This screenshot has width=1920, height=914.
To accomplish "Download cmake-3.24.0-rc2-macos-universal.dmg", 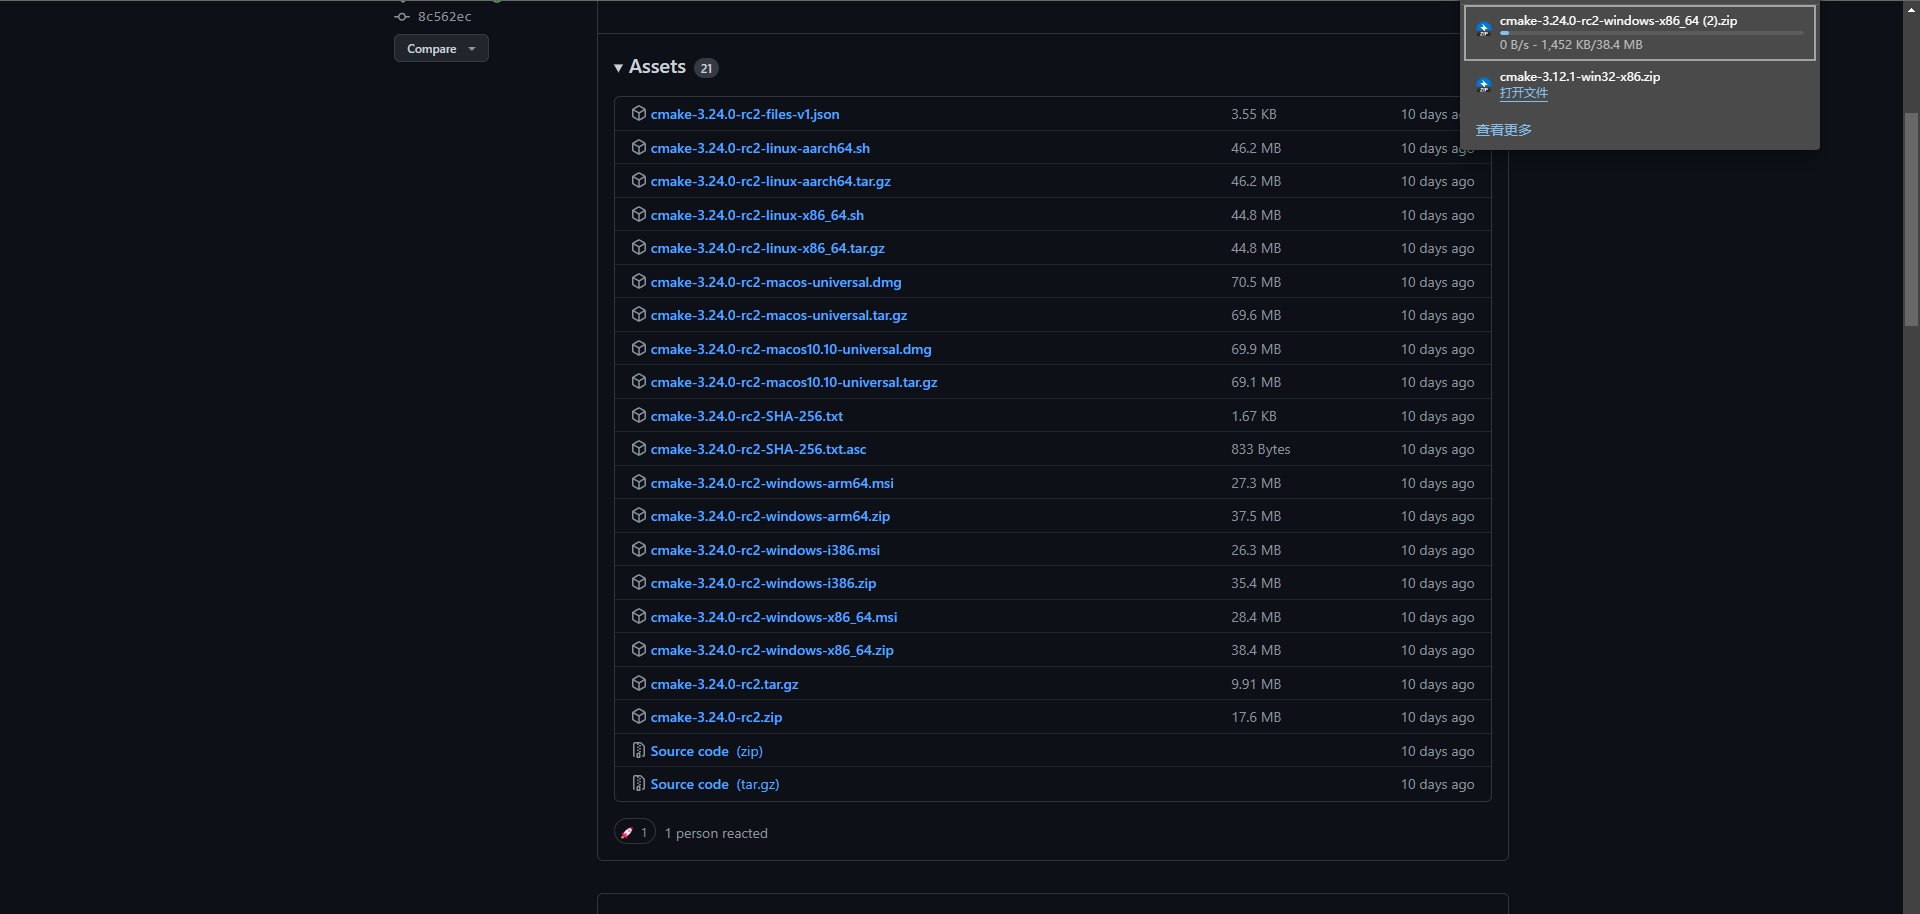I will click(776, 282).
